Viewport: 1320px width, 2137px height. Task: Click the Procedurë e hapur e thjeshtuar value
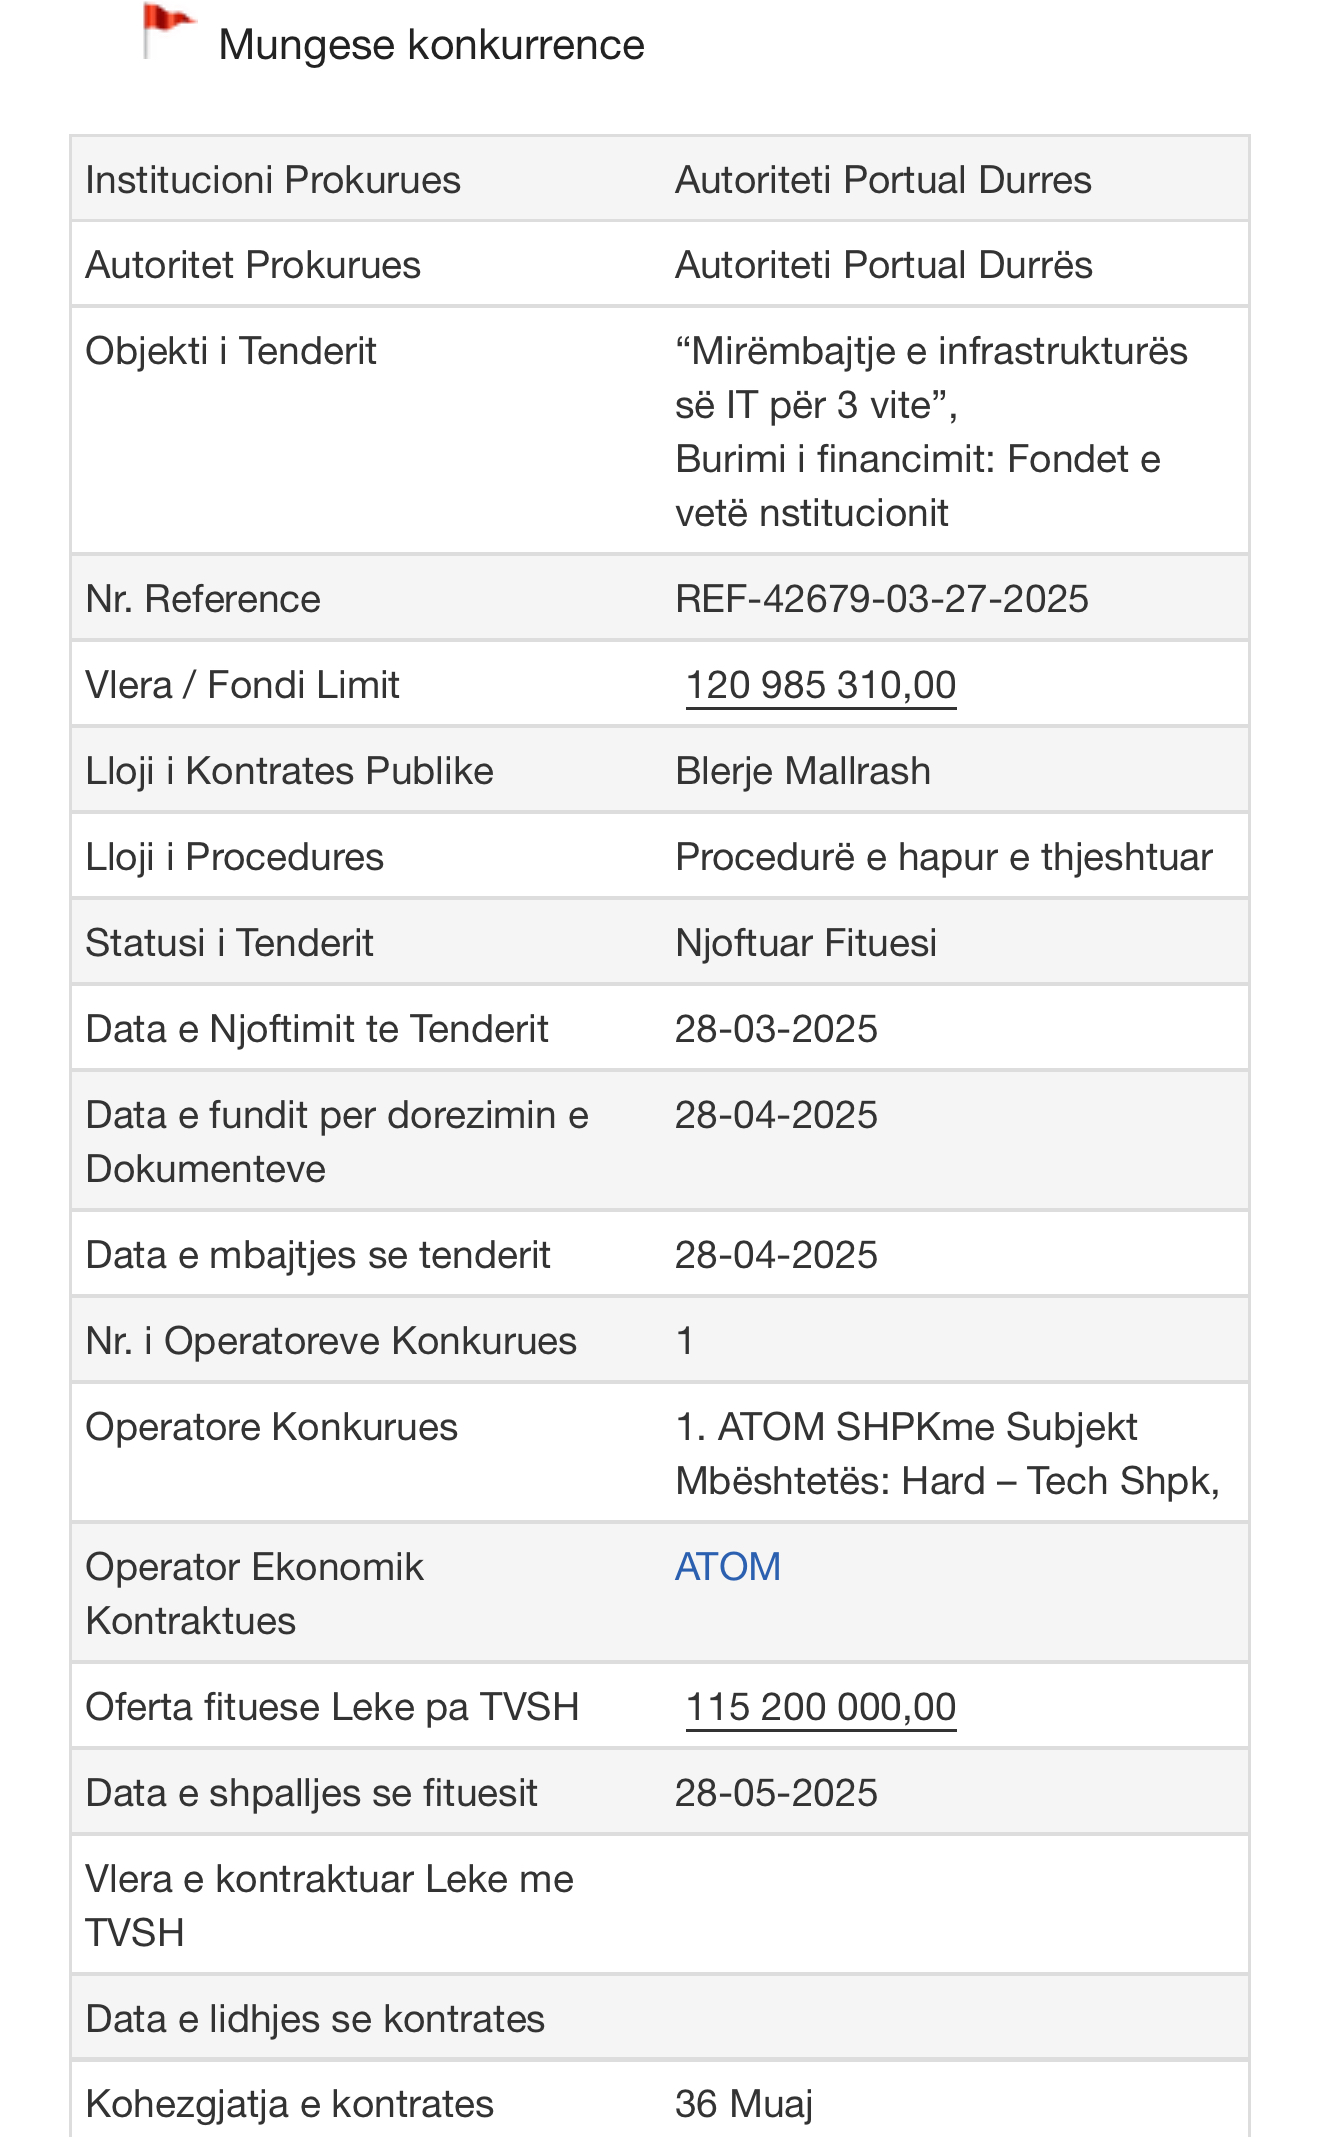pyautogui.click(x=944, y=857)
